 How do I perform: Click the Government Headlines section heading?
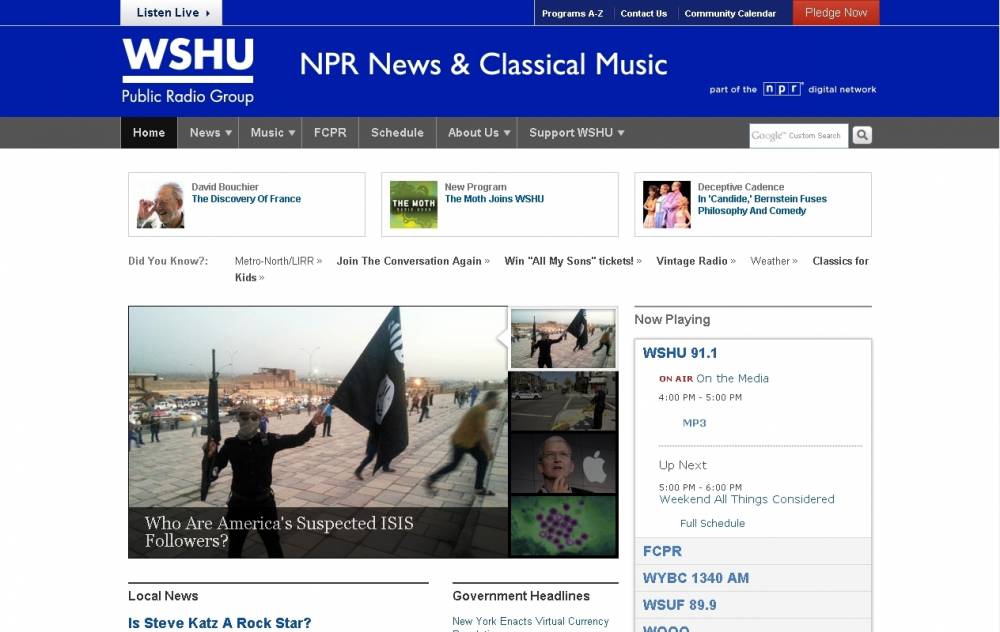(x=521, y=596)
